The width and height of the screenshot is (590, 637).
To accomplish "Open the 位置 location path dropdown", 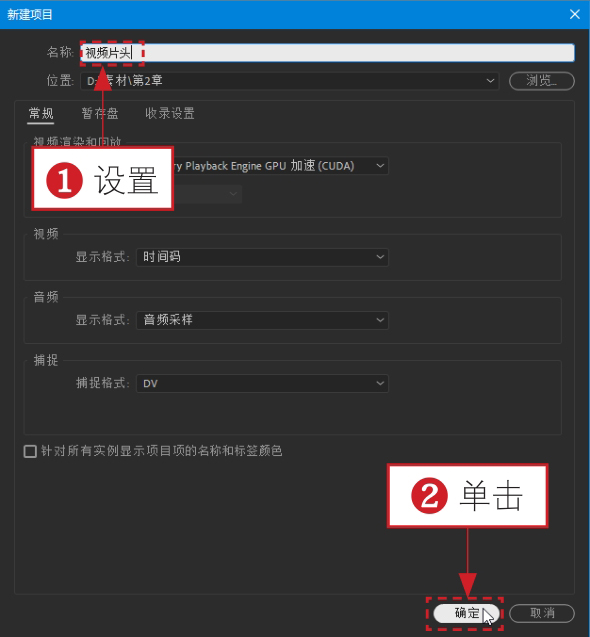I will [289, 81].
